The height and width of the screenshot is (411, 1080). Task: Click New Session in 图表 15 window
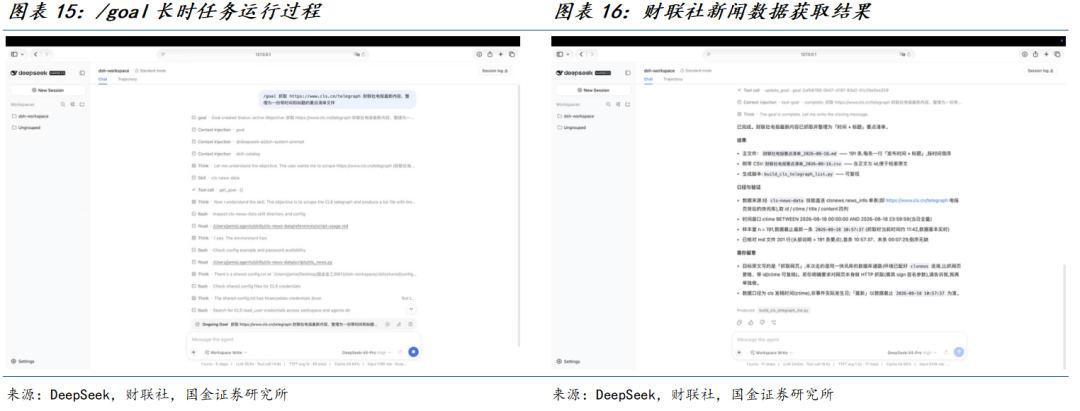pyautogui.click(x=48, y=90)
